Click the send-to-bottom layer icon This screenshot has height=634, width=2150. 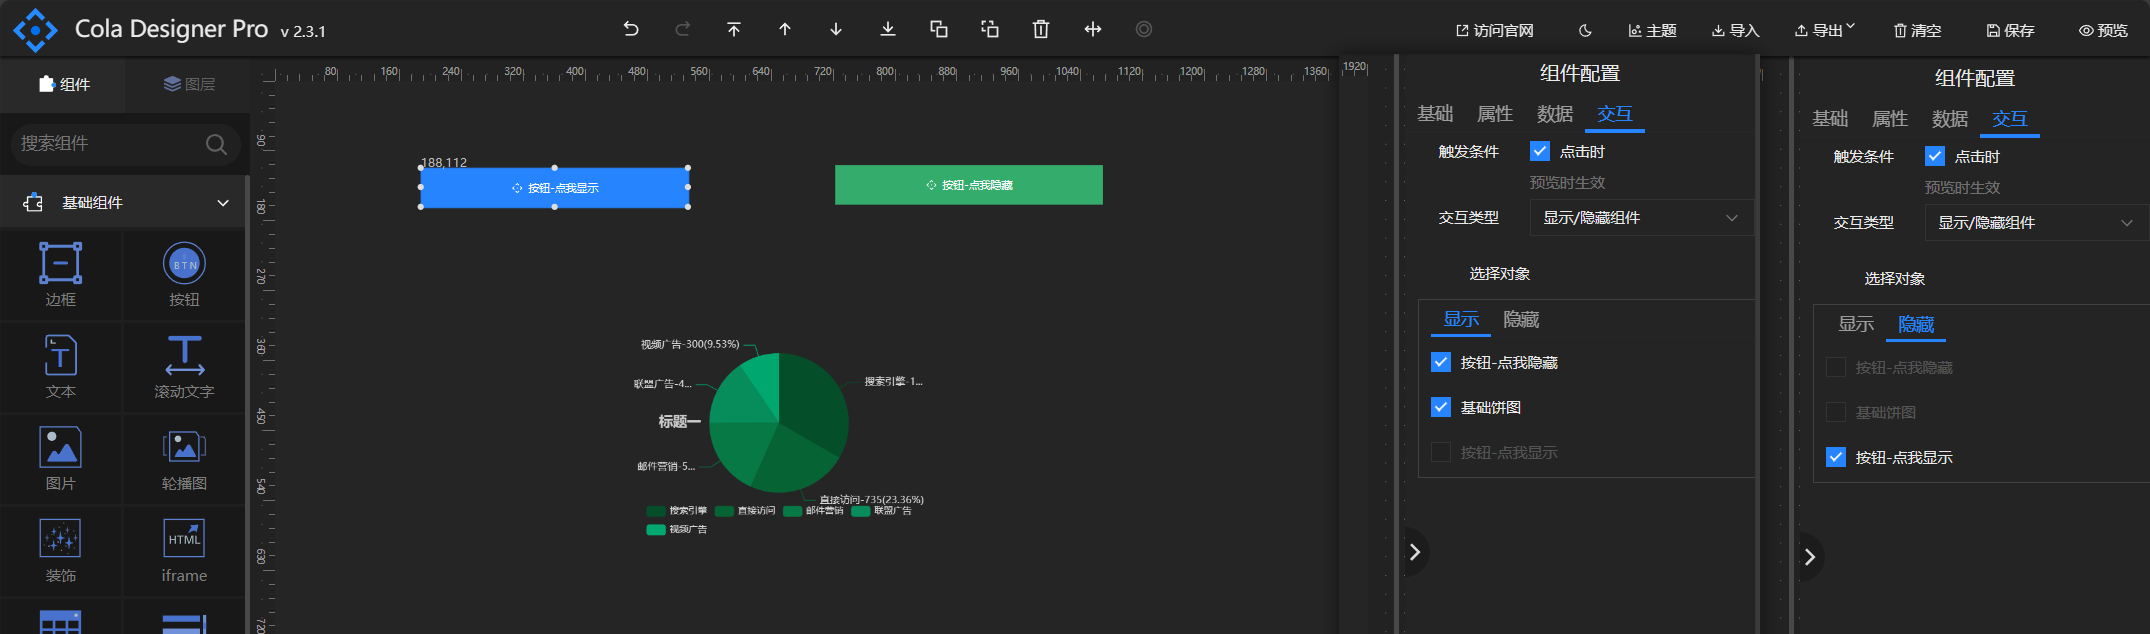(887, 29)
